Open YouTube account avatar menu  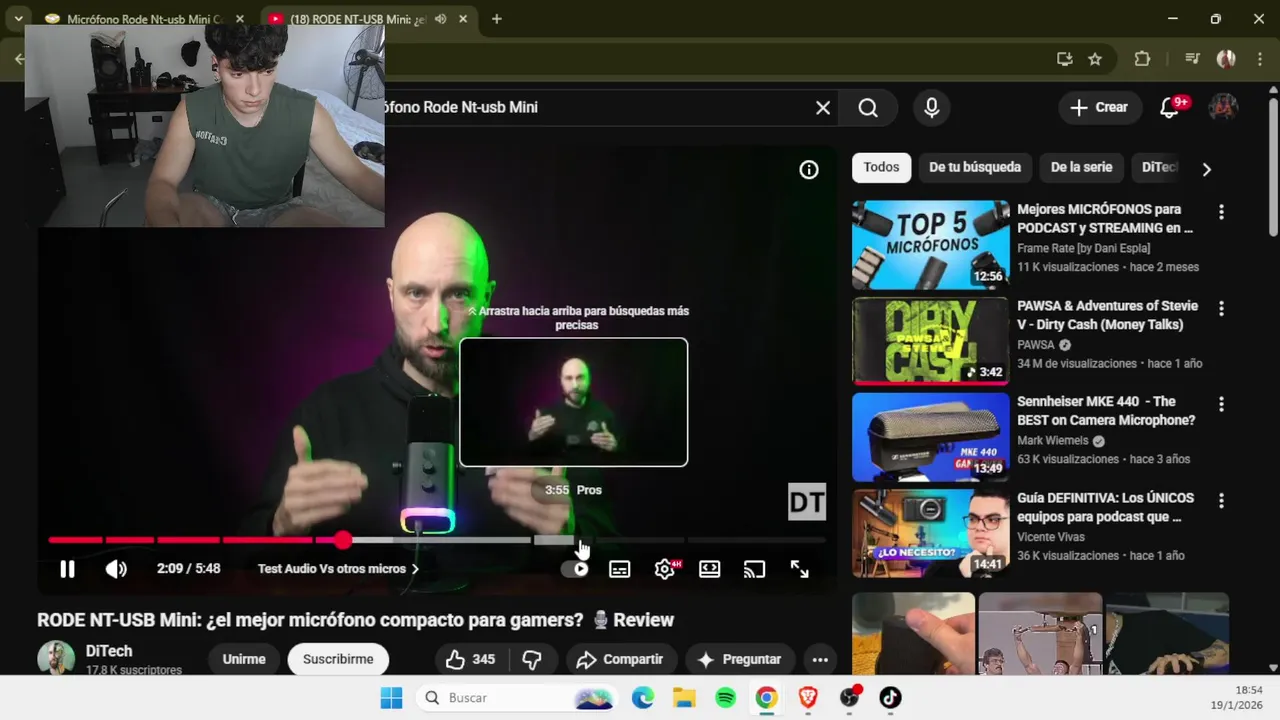pyautogui.click(x=1224, y=108)
